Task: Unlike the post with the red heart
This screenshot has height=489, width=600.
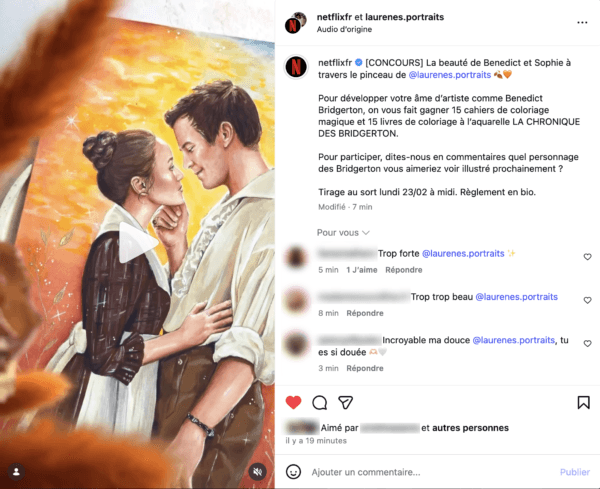Action: [x=293, y=403]
